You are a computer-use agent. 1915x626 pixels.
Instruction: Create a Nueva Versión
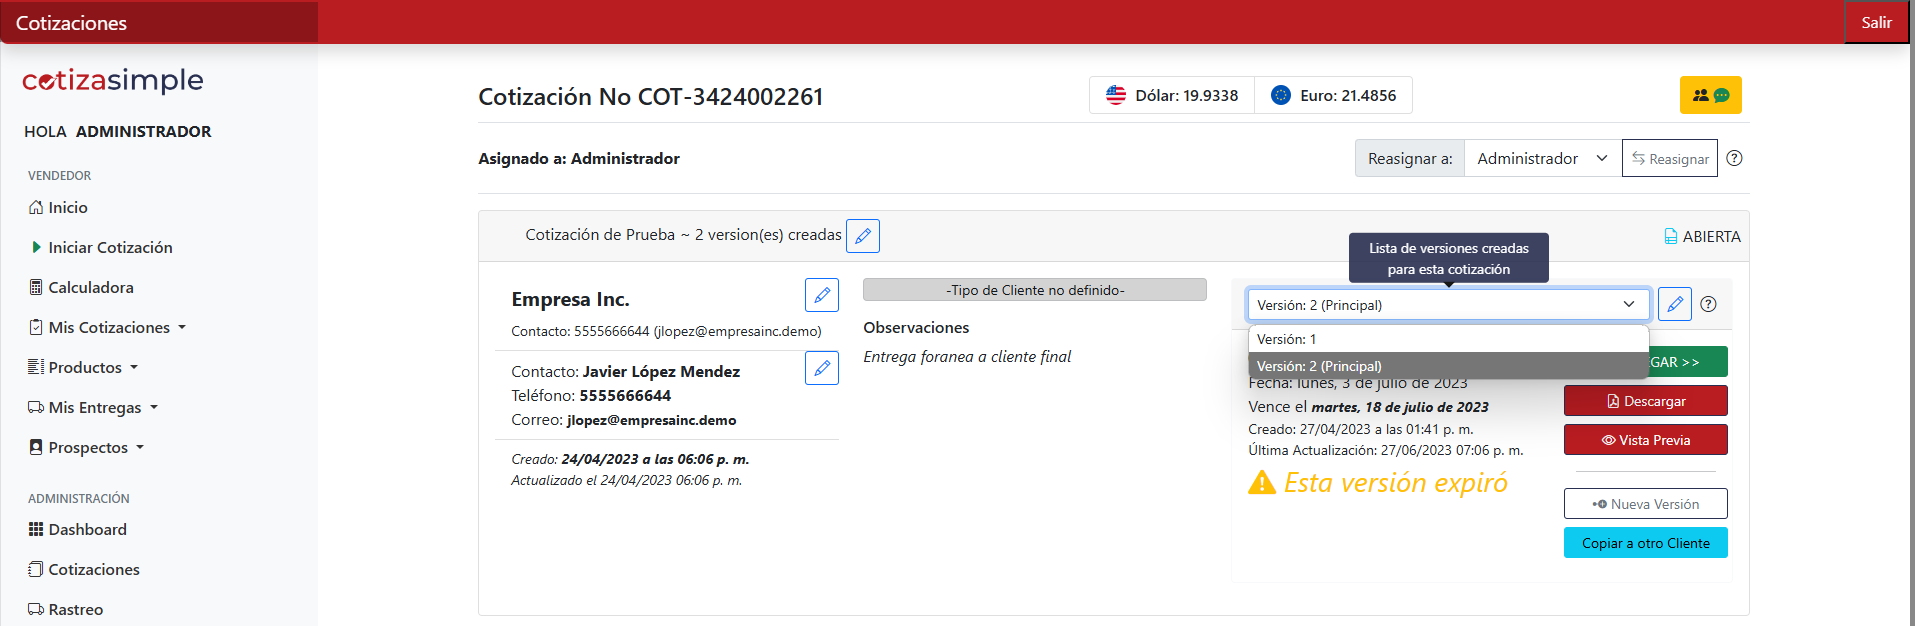pos(1645,504)
